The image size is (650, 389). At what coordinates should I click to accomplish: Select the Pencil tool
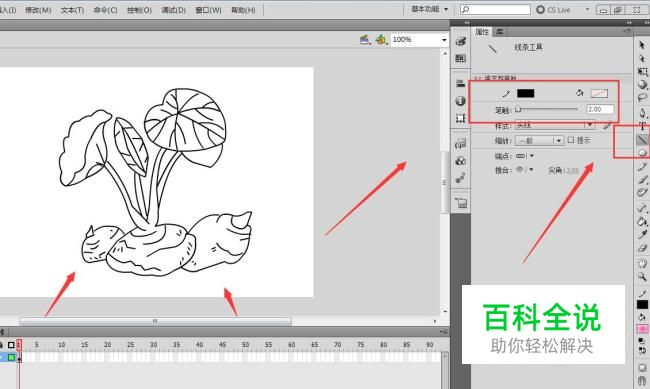642,167
